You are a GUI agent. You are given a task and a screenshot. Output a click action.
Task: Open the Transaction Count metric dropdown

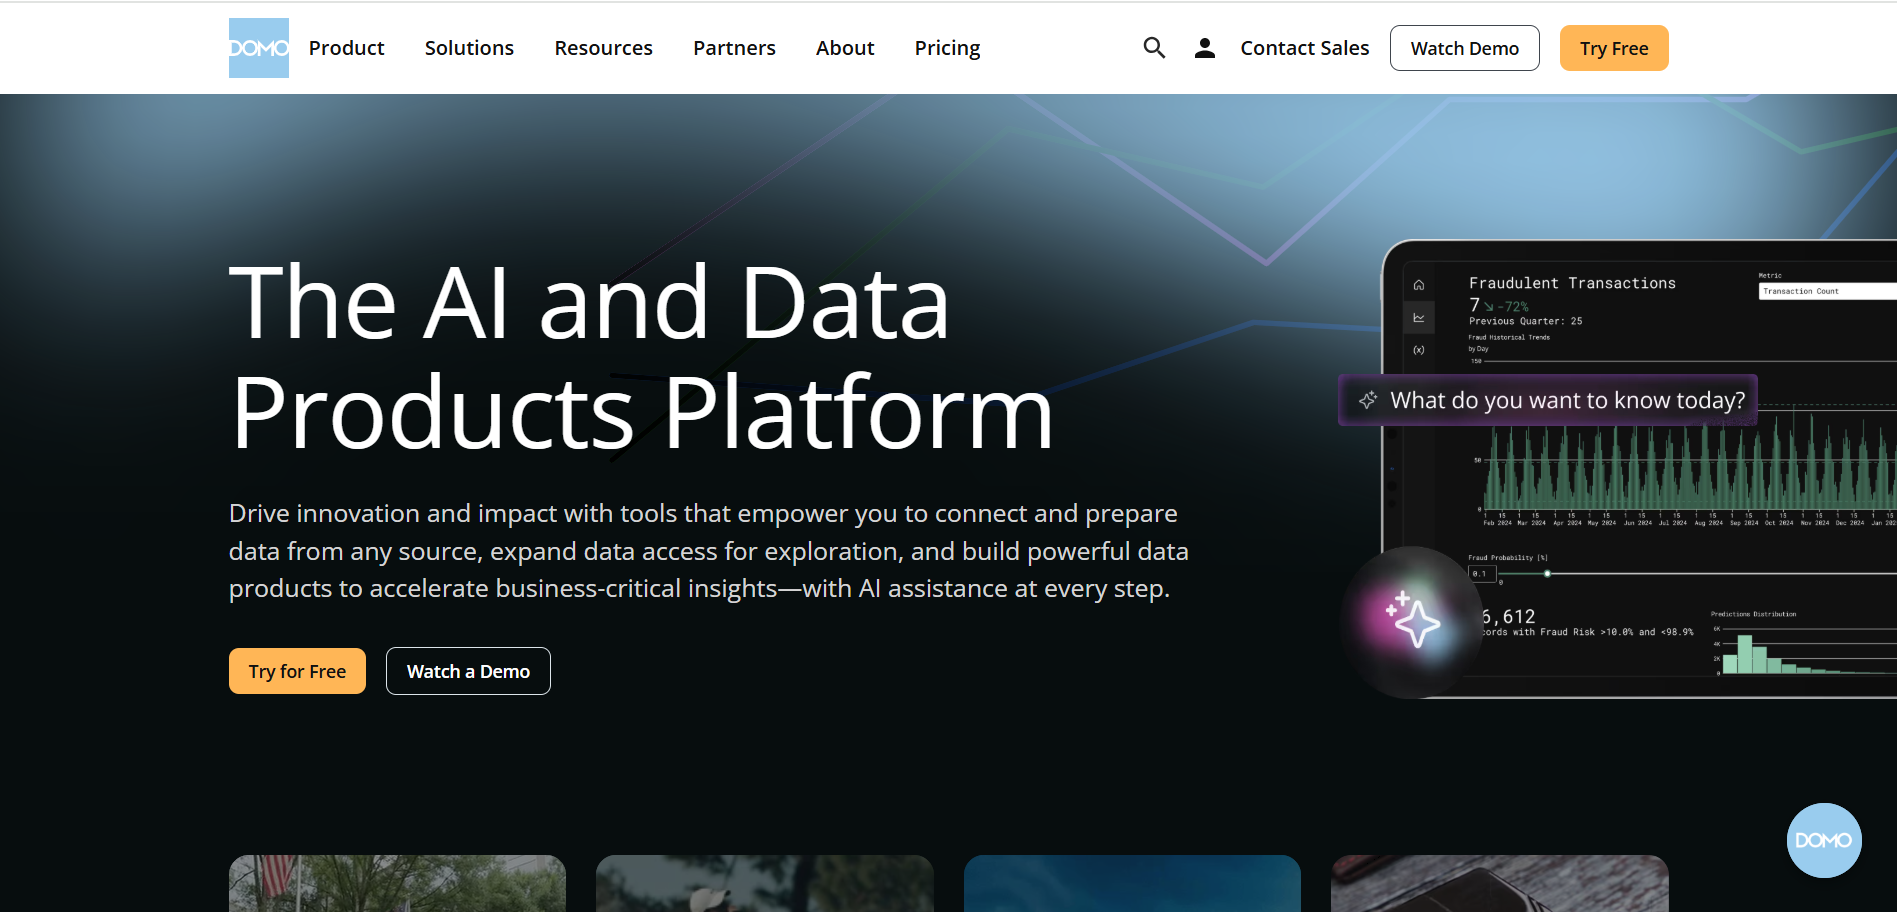[x=1827, y=291]
